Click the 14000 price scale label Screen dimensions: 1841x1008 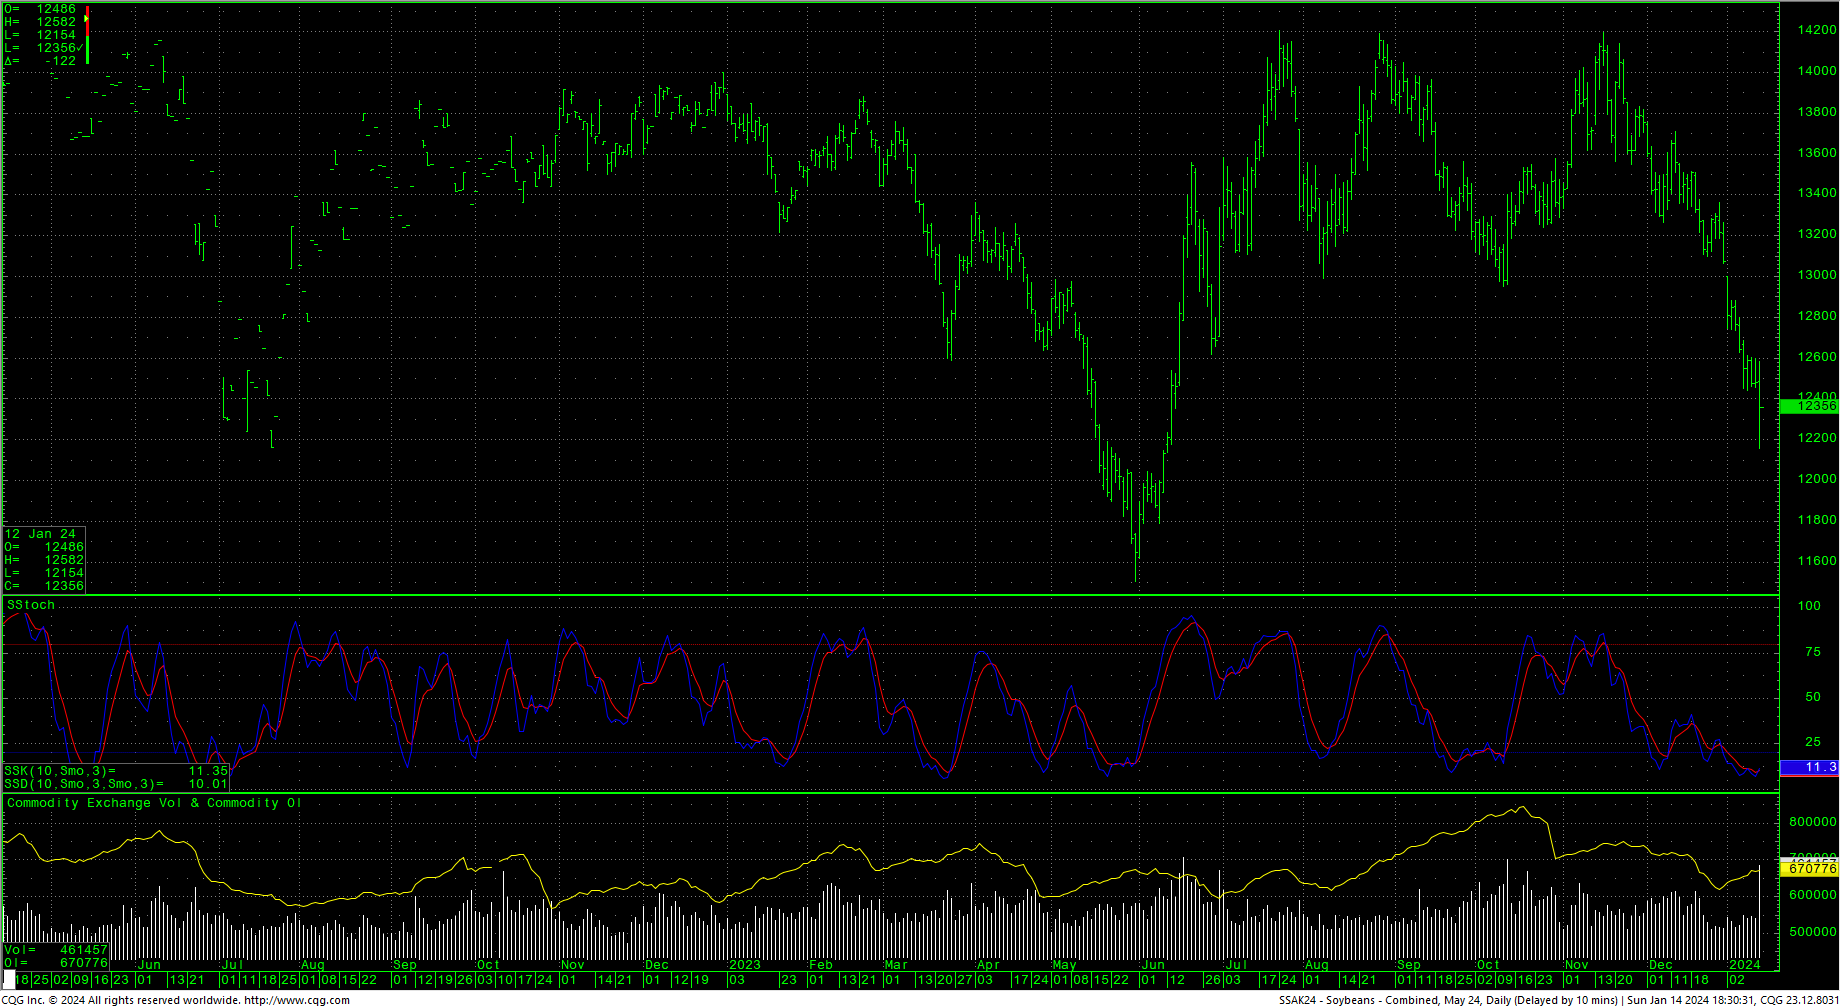[1816, 71]
